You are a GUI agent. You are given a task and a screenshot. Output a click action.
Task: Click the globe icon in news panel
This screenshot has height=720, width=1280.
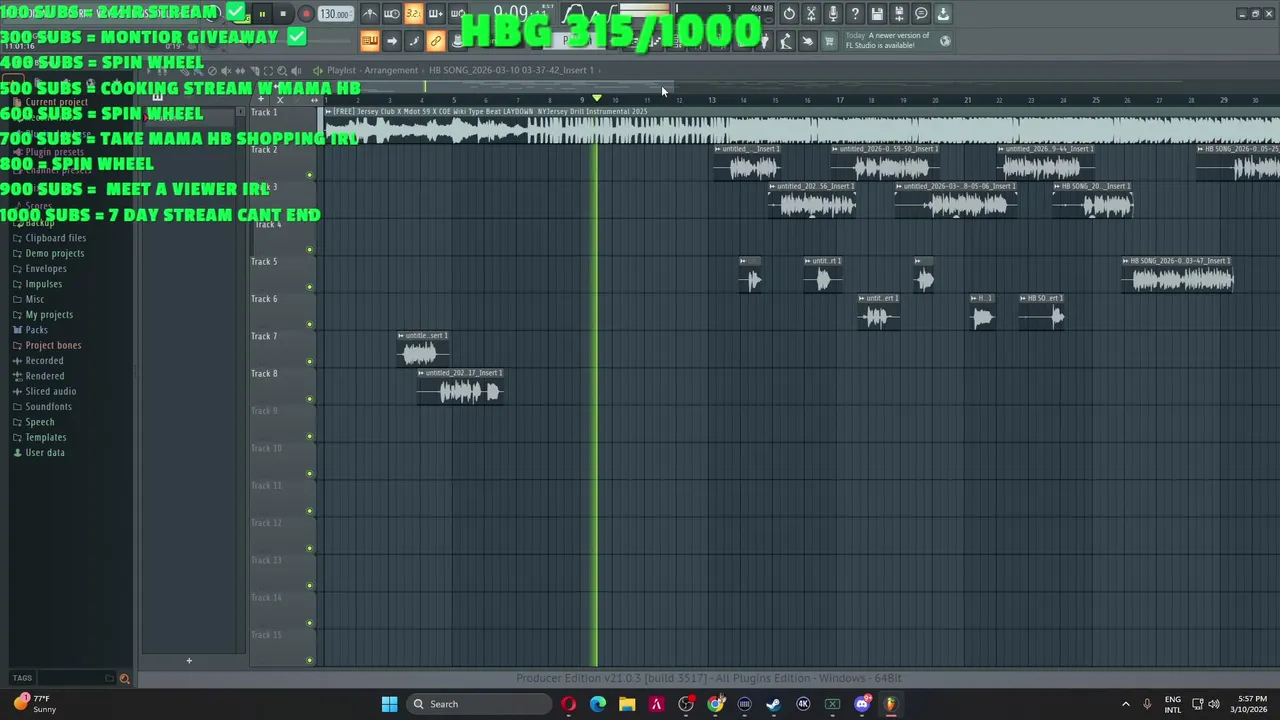[x=945, y=41]
